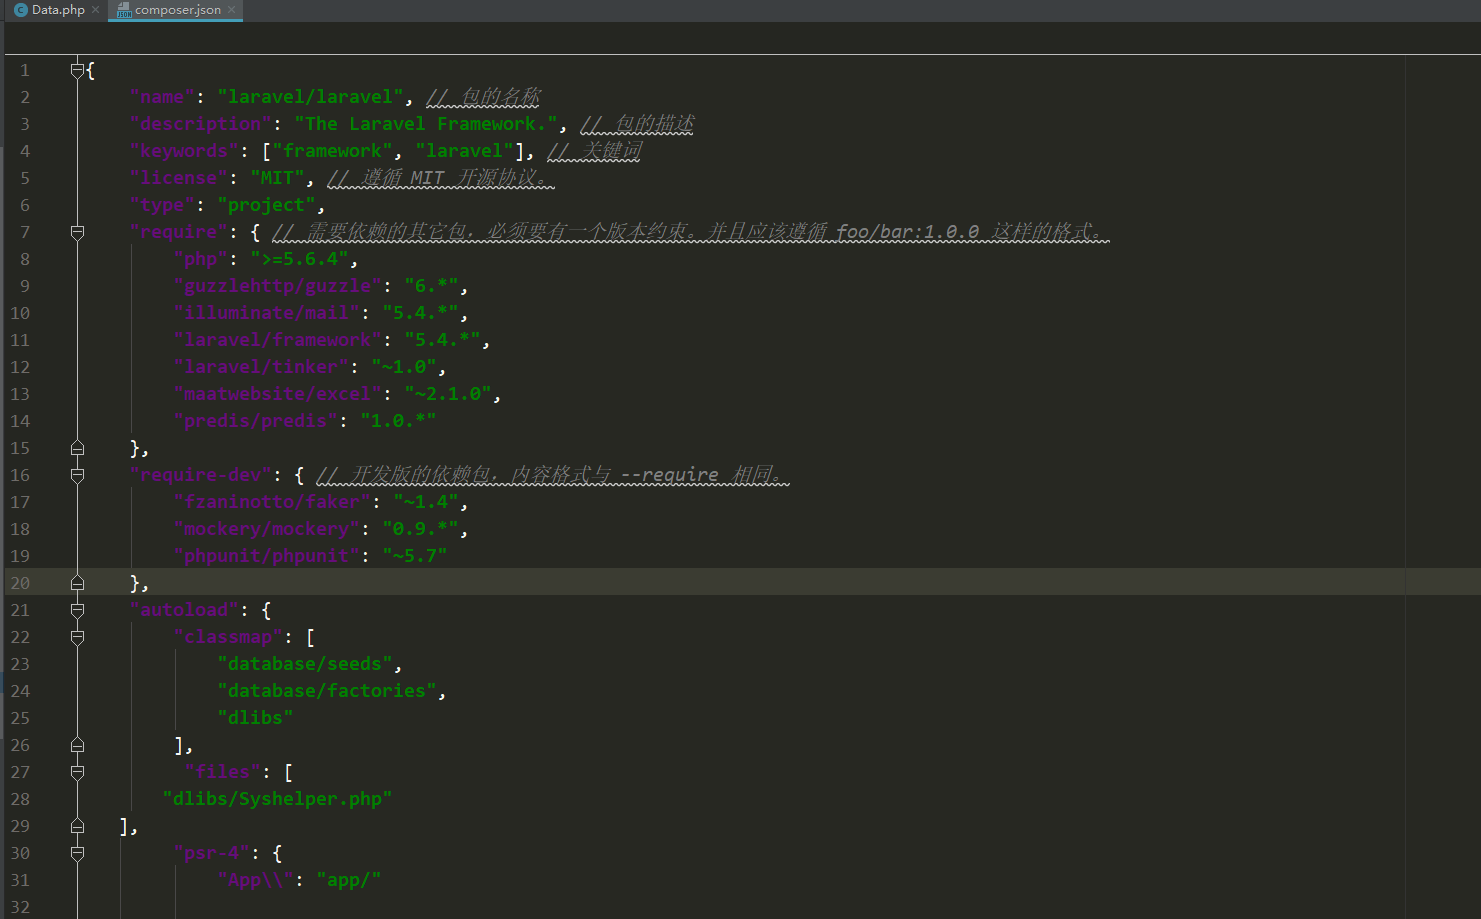Click the "phpunit/phpunit" key
This screenshot has height=919, width=1481.
266,556
